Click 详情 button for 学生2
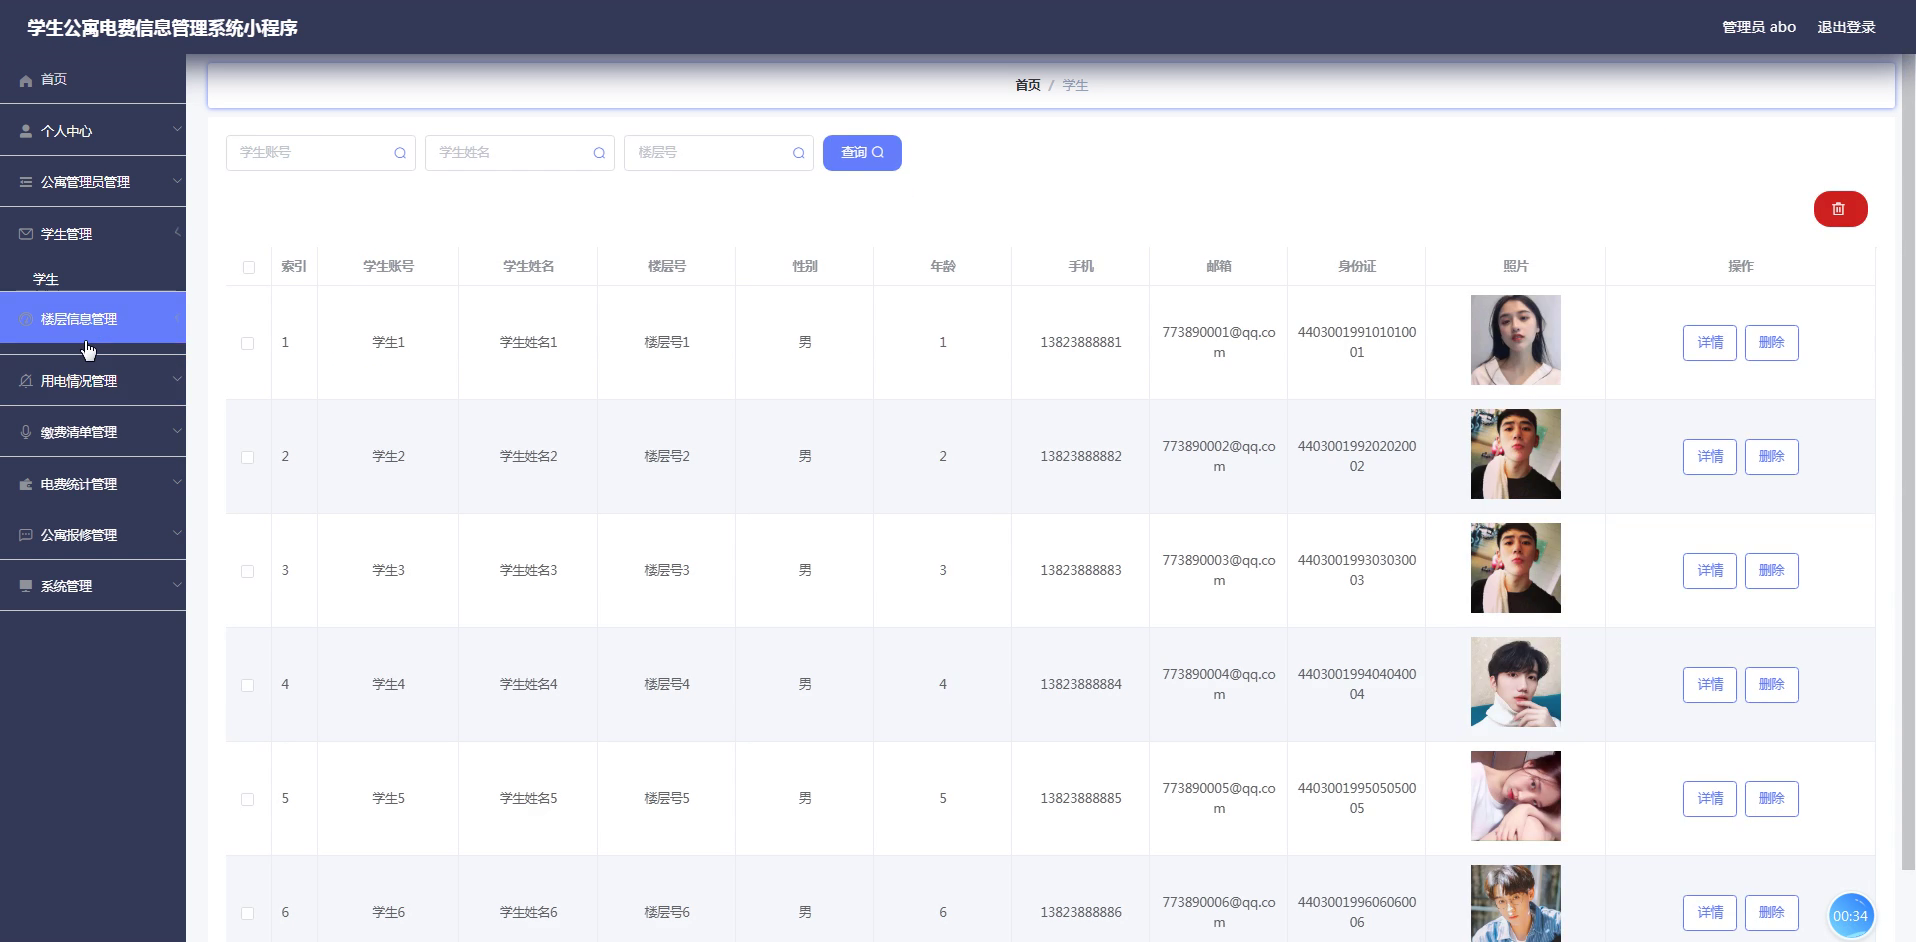 tap(1710, 457)
